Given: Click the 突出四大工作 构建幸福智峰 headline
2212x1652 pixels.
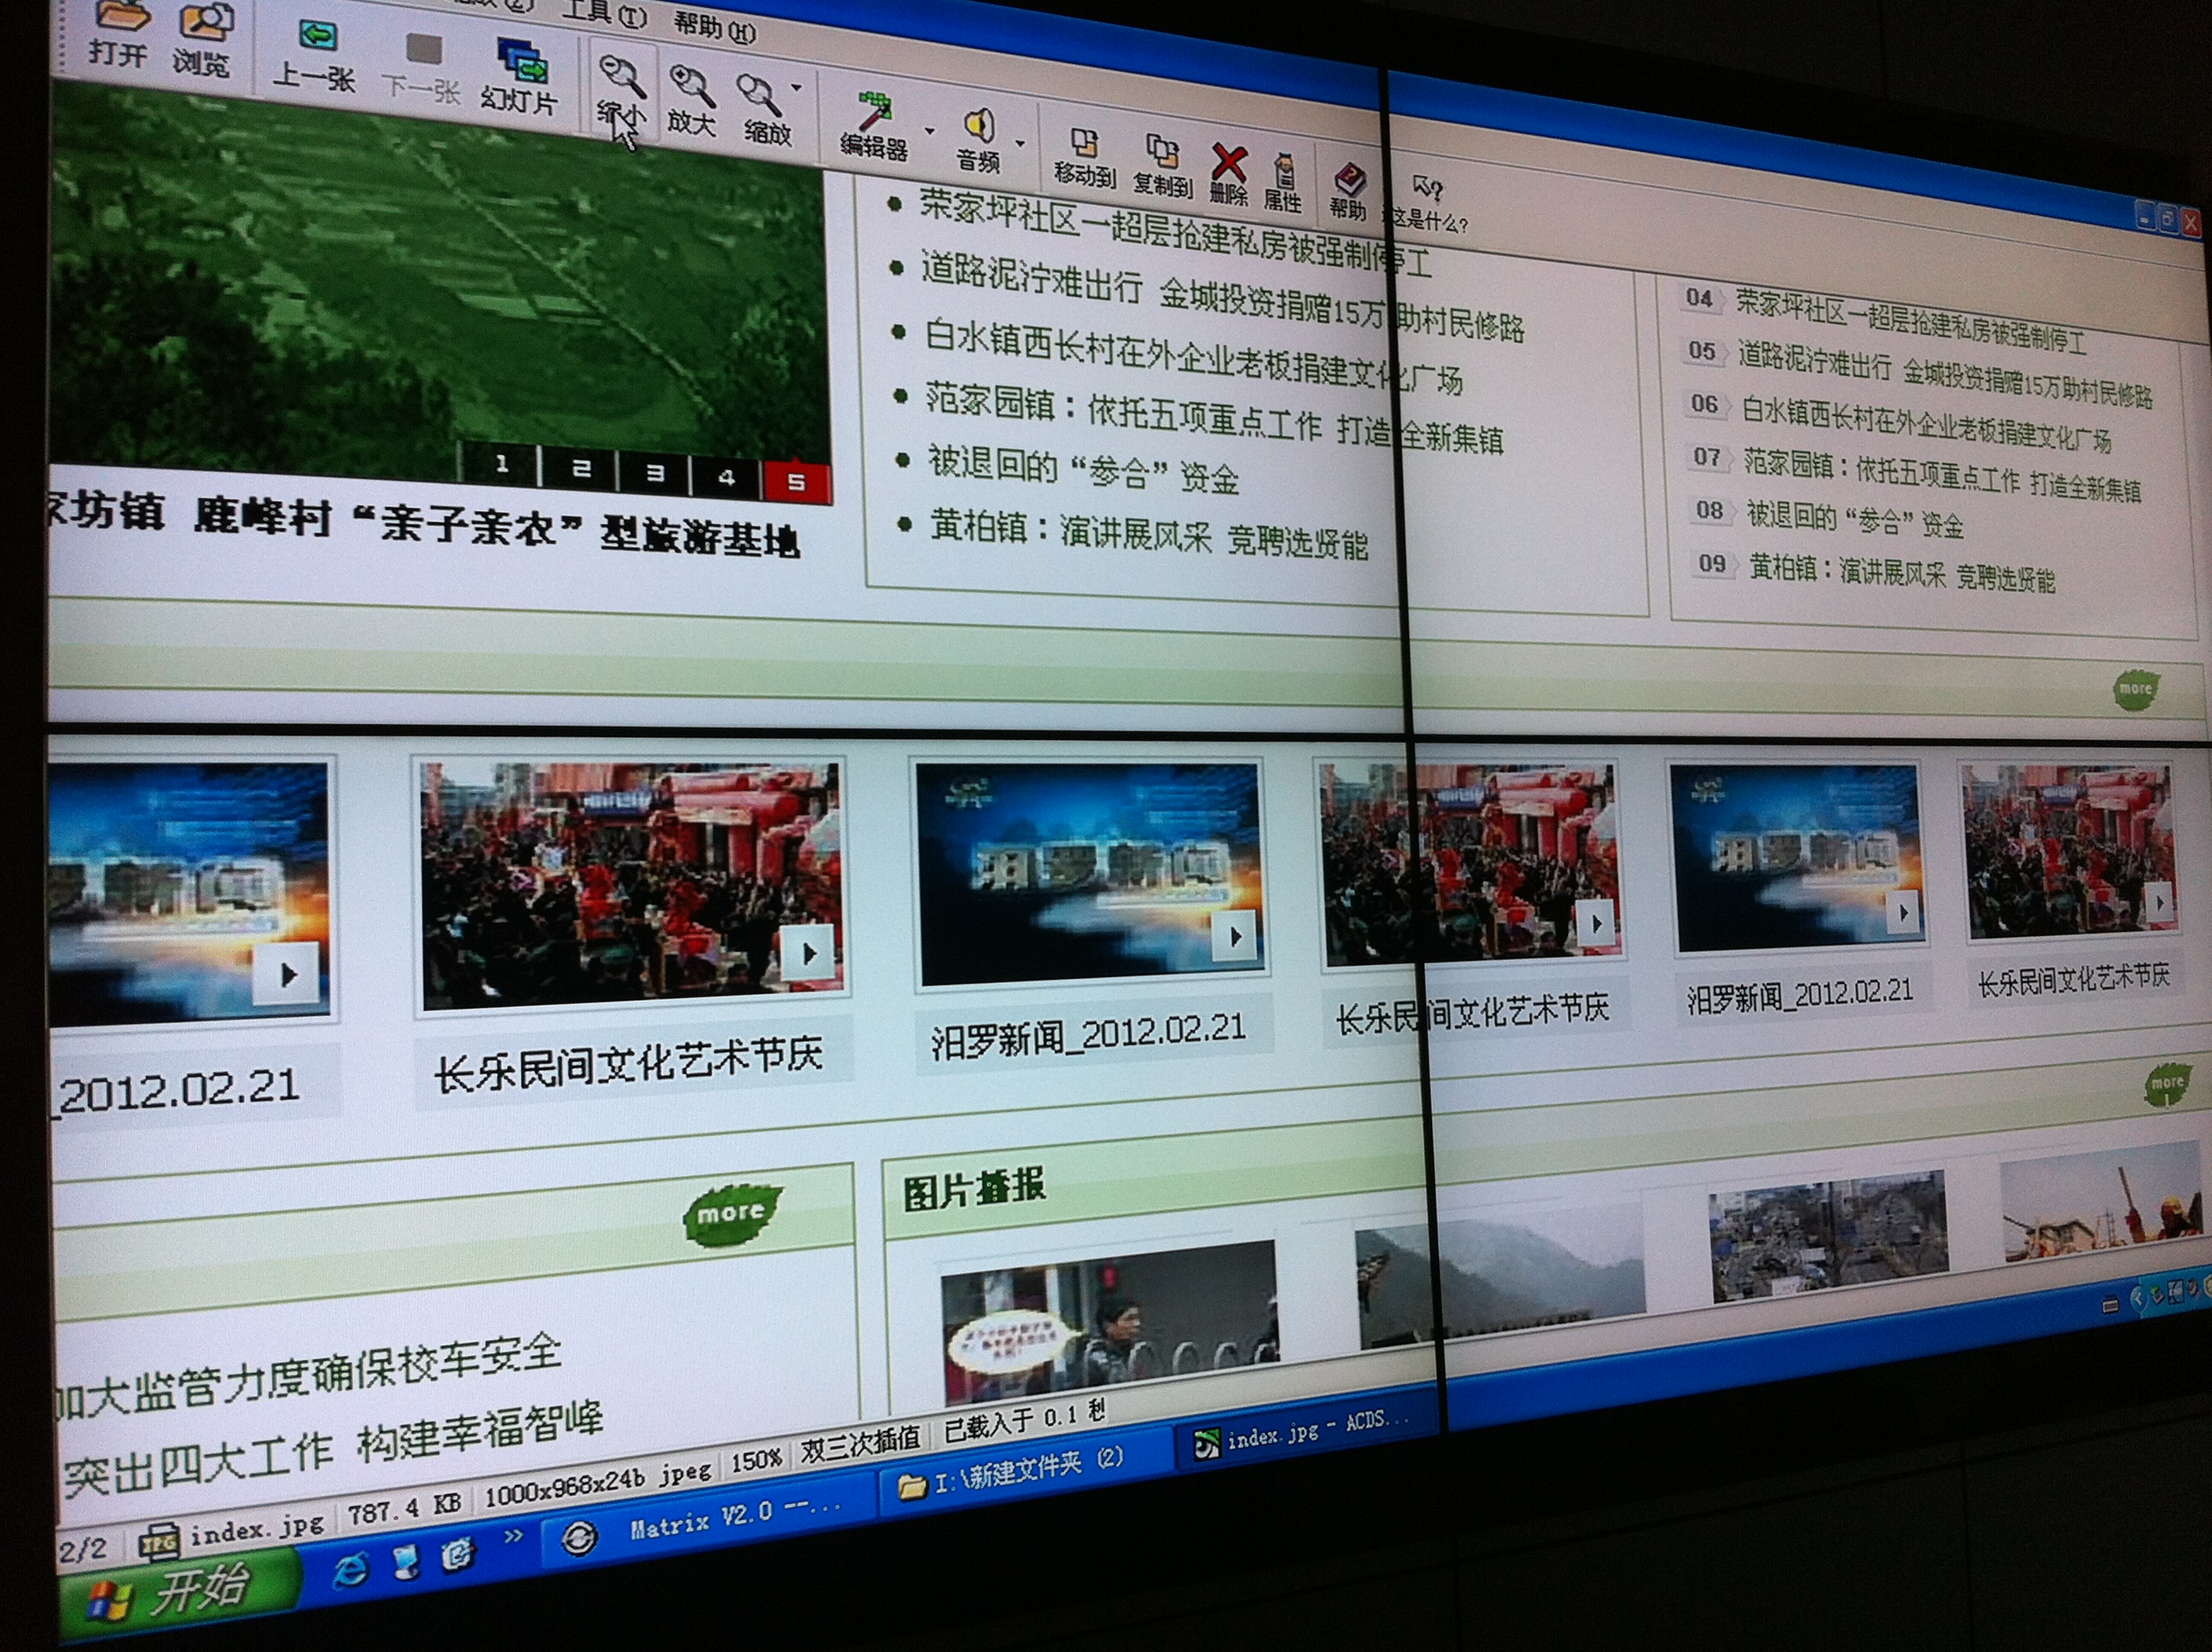Looking at the screenshot, I should (x=334, y=1448).
